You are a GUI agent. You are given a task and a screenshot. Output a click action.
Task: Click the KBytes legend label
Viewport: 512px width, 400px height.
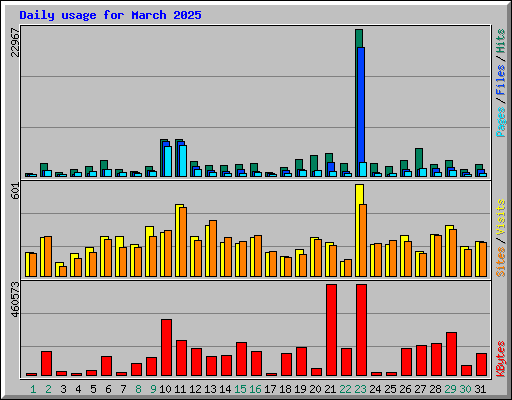pyautogui.click(x=501, y=359)
